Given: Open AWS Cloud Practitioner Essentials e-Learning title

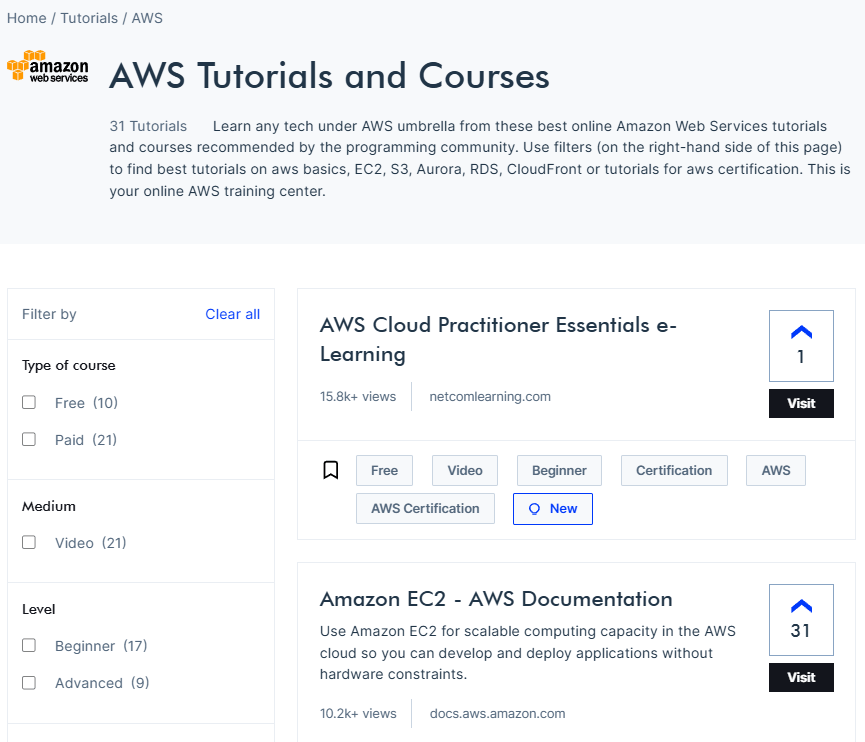Looking at the screenshot, I should (498, 339).
